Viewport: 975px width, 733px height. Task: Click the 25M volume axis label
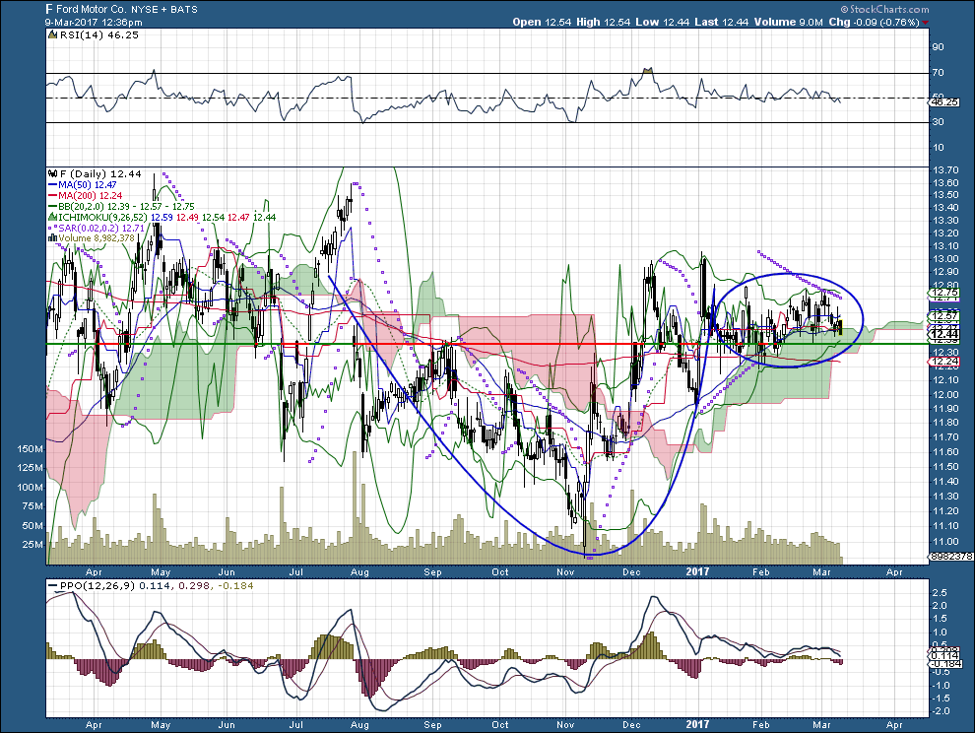point(32,545)
